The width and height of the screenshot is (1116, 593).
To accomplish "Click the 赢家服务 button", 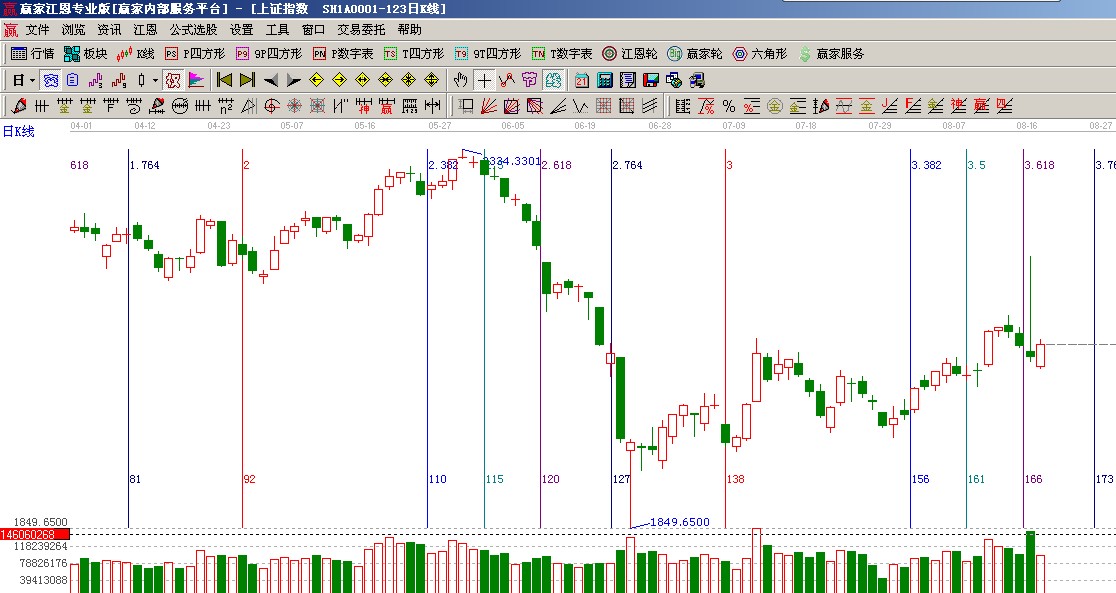I will pyautogui.click(x=830, y=54).
